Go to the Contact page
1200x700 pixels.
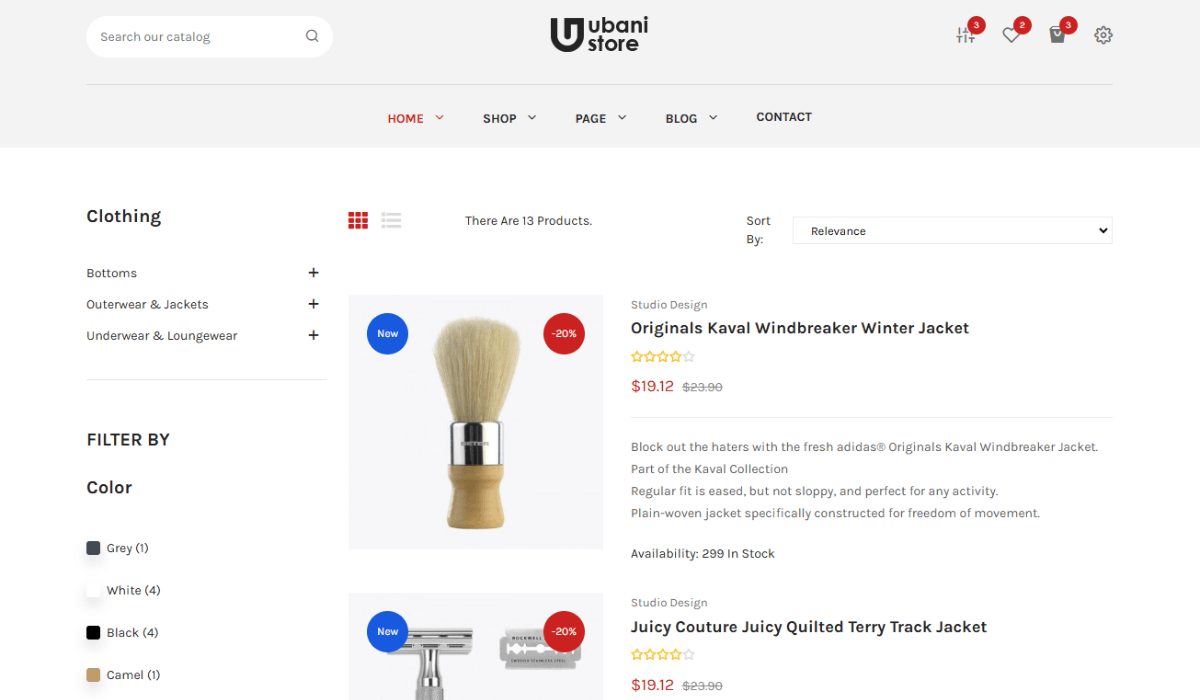tap(784, 117)
